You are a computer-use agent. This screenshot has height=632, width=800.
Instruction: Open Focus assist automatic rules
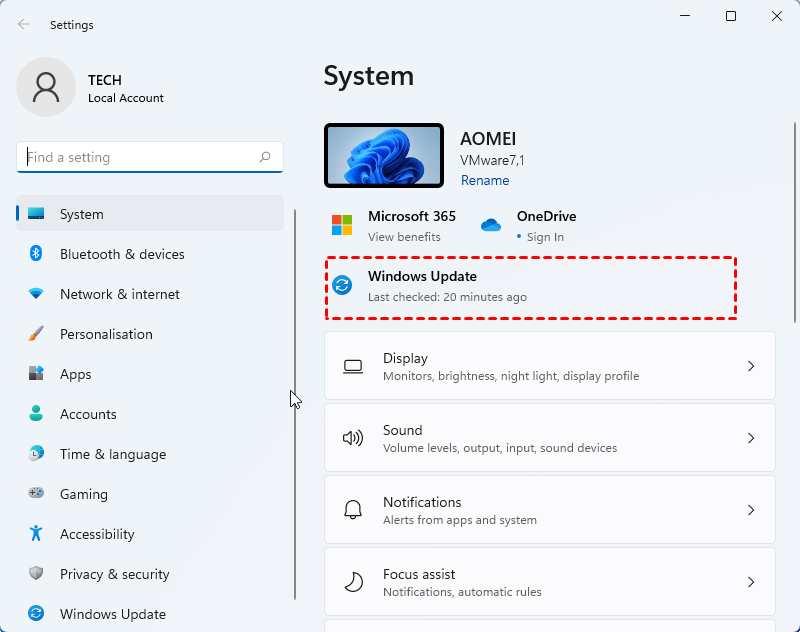[549, 582]
